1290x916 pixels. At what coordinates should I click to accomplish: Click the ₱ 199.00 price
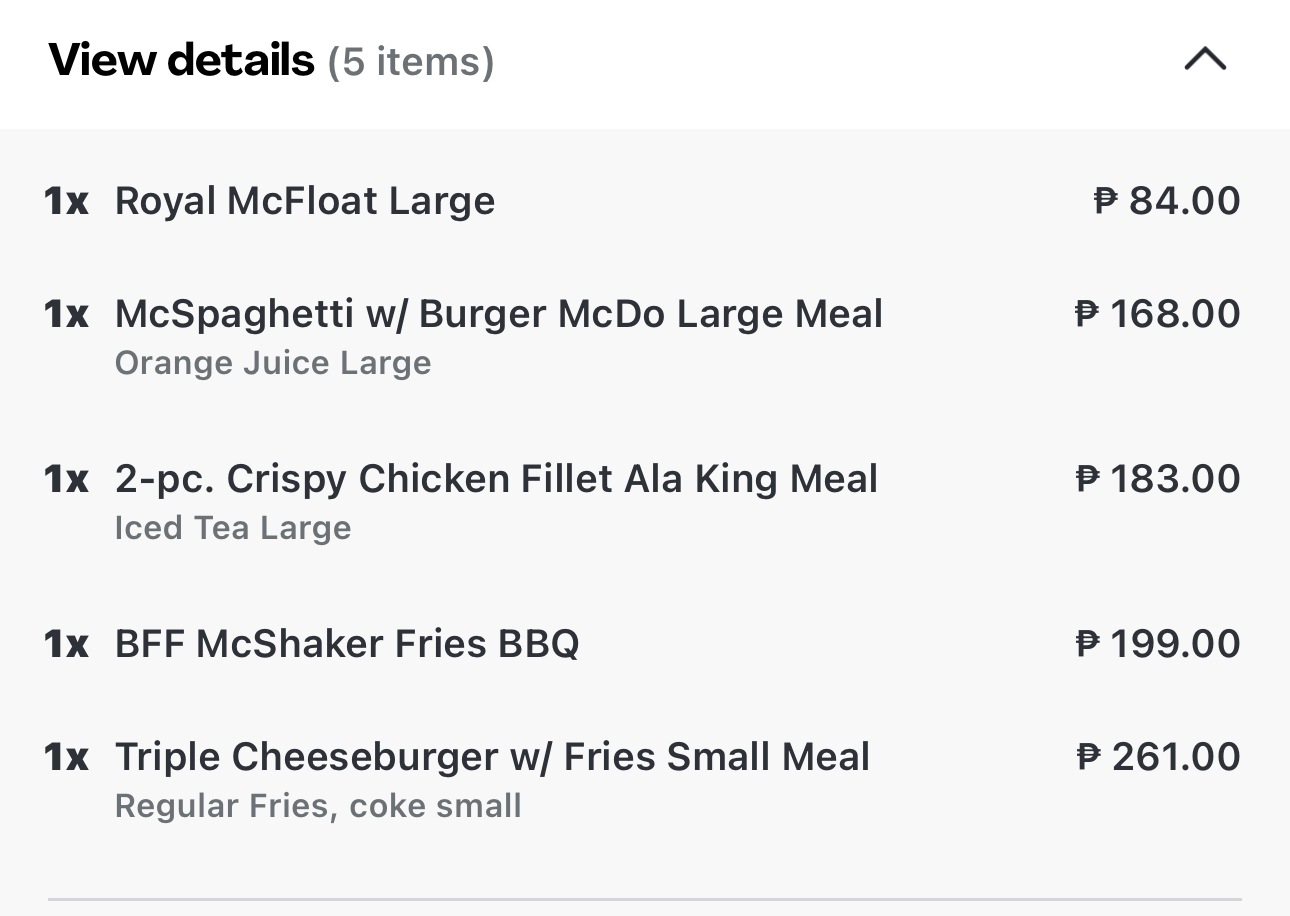(1158, 644)
